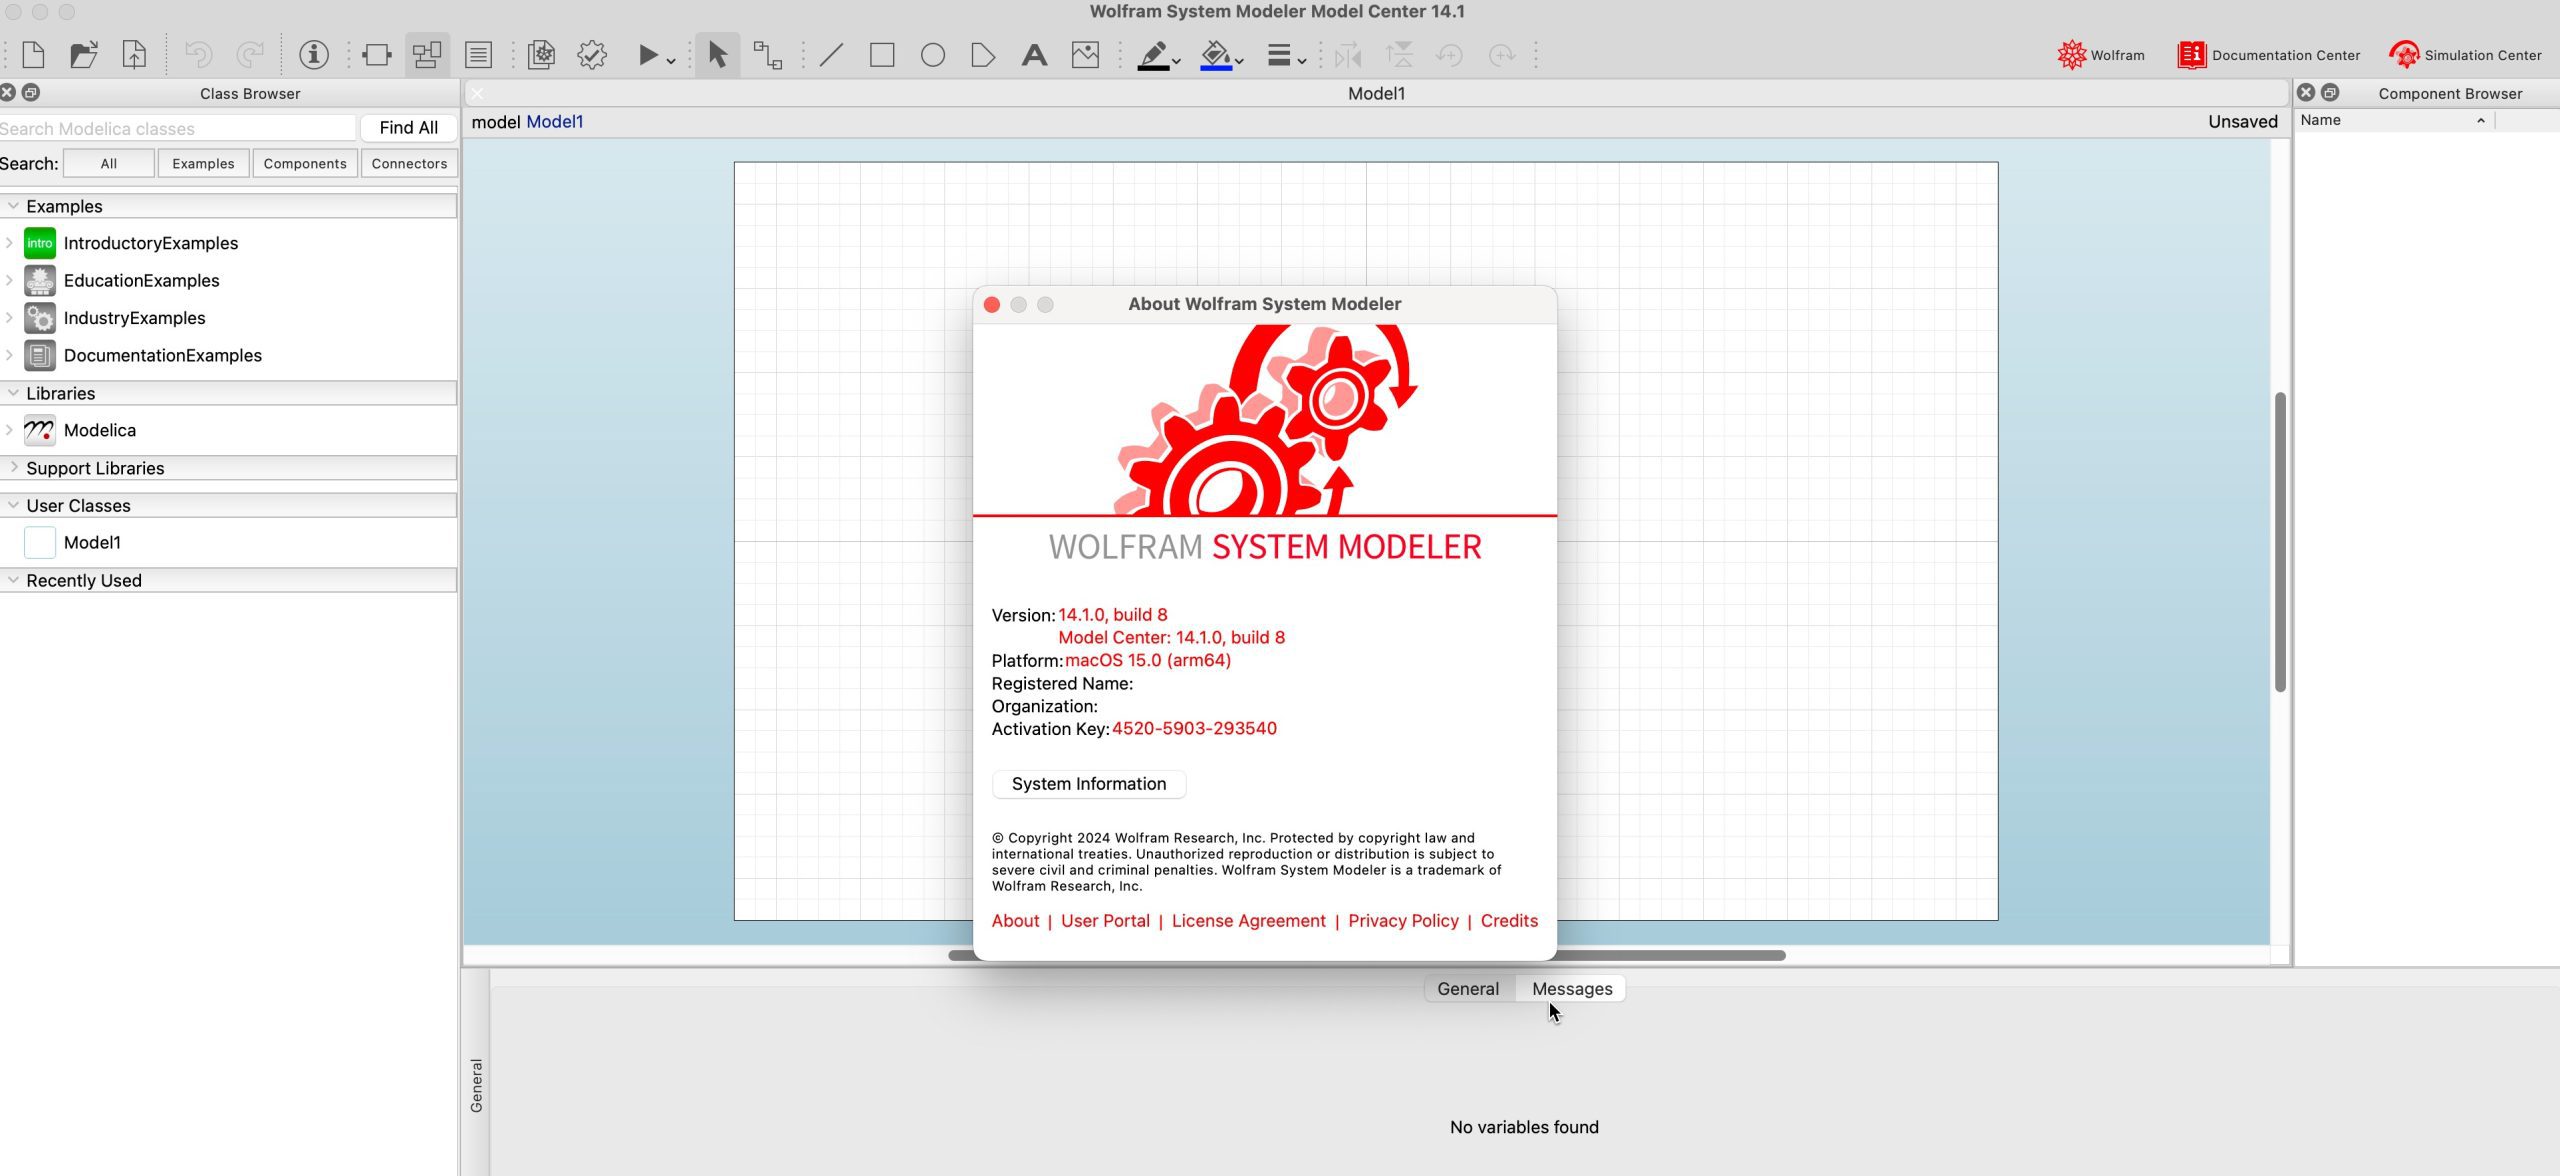Collapse the Libraries section
This screenshot has height=1176, width=2560.
coord(13,393)
